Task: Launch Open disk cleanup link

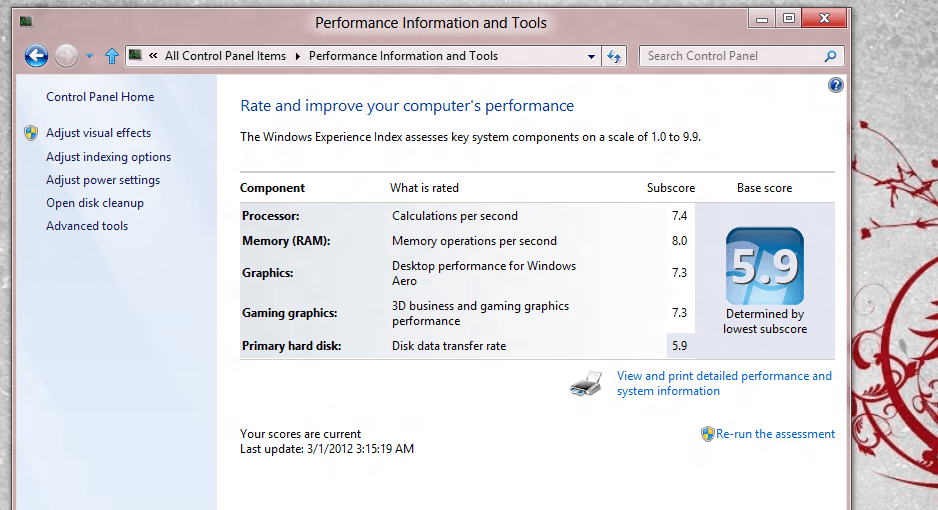Action: [95, 203]
